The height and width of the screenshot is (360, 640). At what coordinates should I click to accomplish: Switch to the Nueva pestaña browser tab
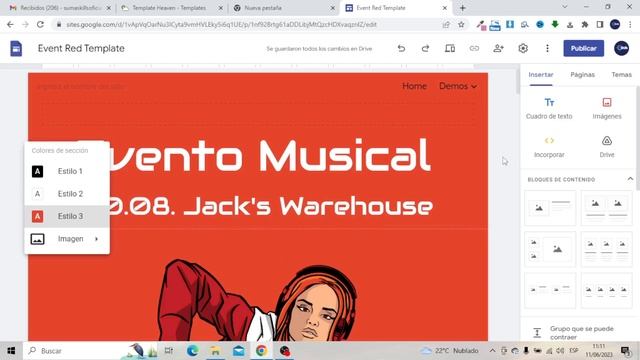[284, 8]
